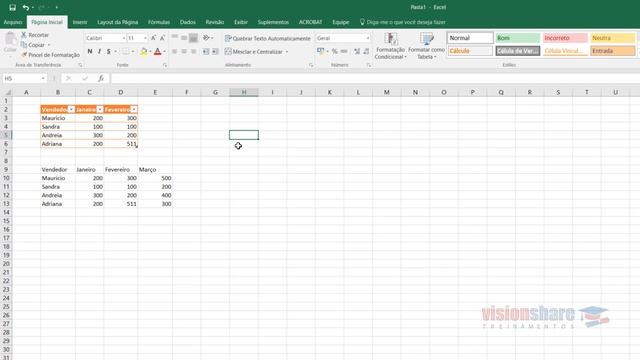Click Quebrar Texto Automaticamente
Image resolution: width=640 pixels, height=360 pixels.
click(x=268, y=38)
